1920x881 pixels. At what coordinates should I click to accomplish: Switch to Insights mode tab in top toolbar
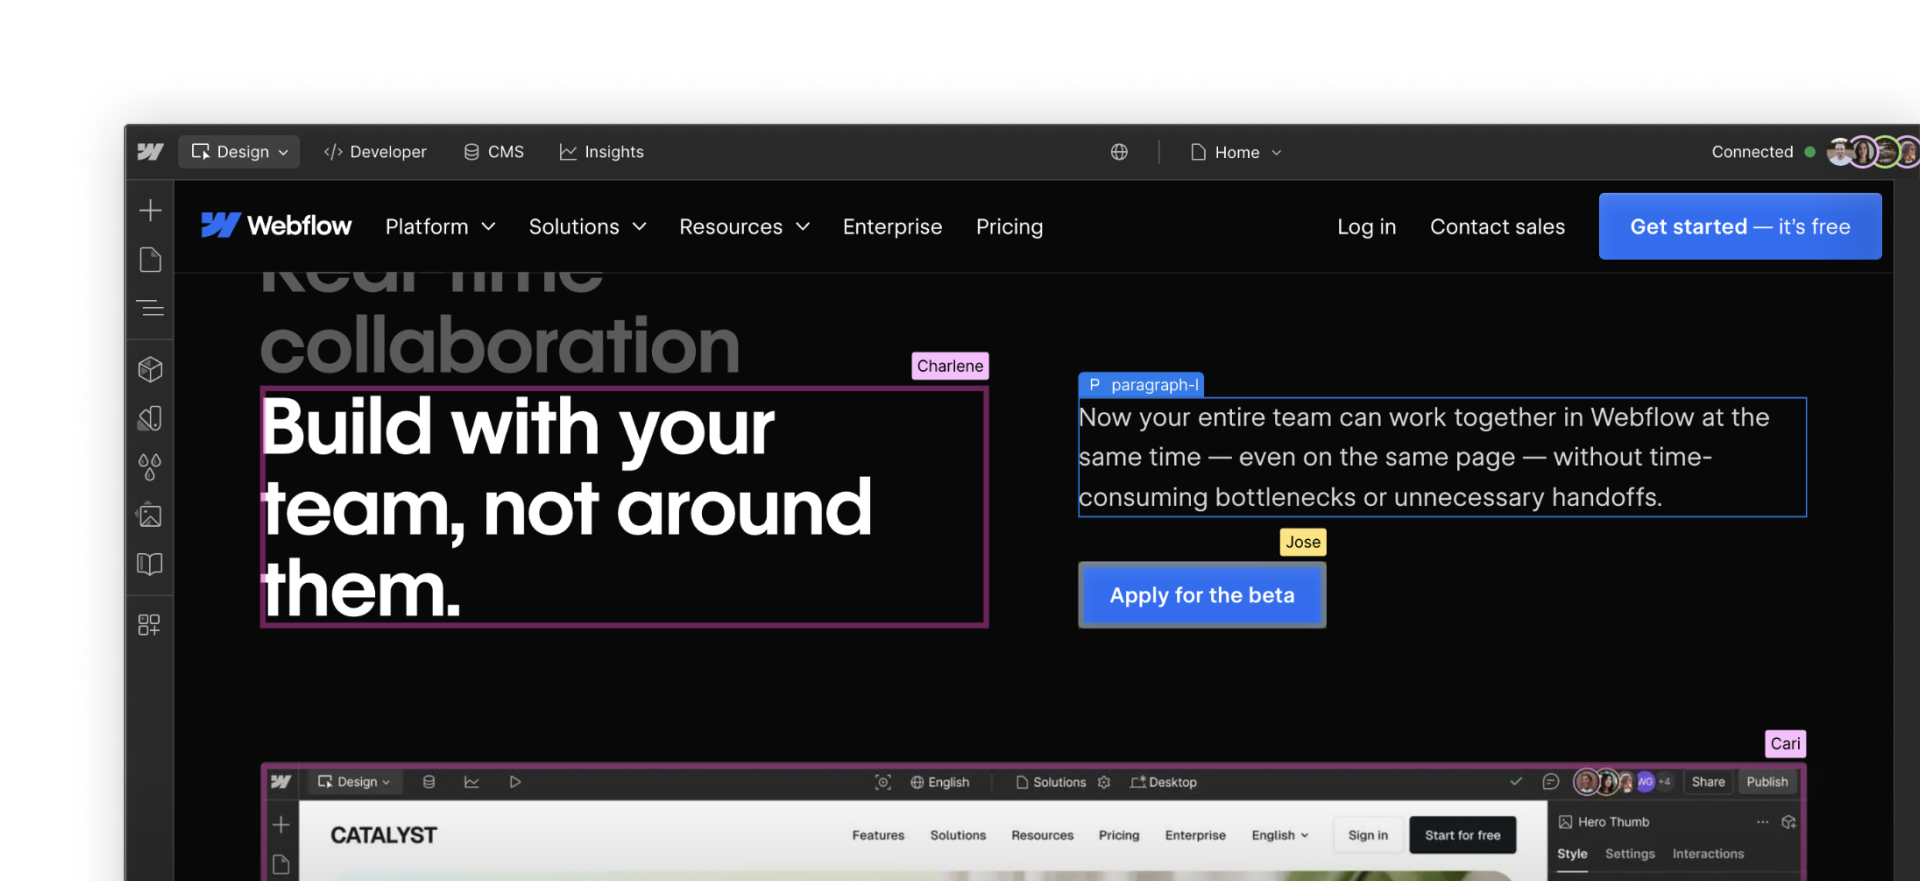pyautogui.click(x=601, y=152)
